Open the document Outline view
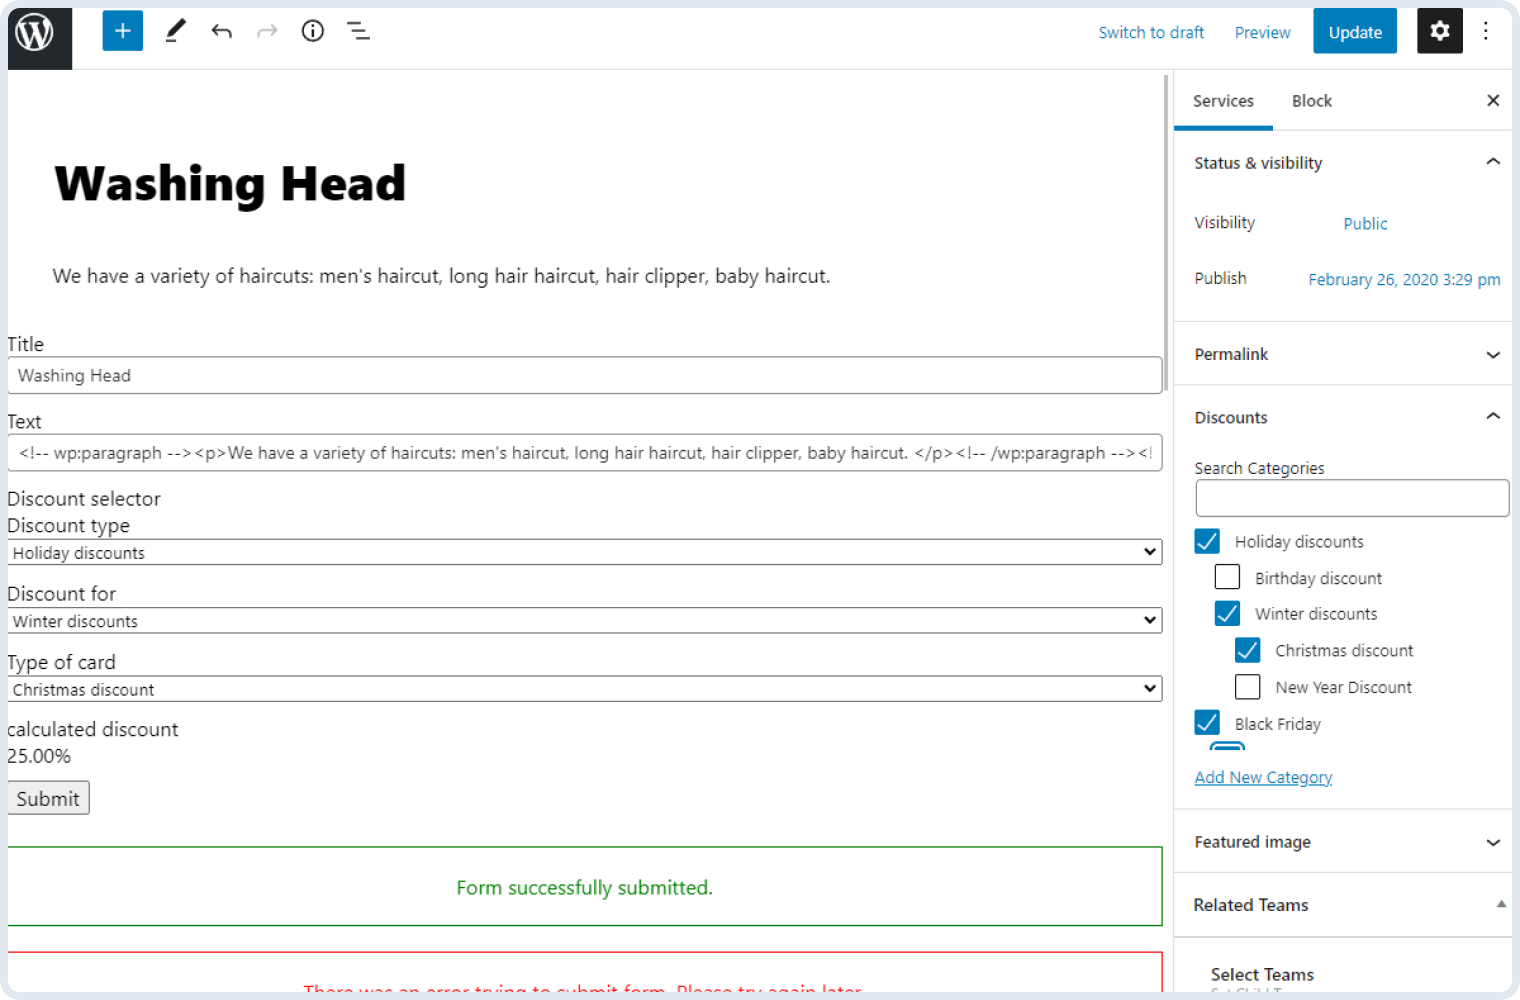 tap(358, 31)
